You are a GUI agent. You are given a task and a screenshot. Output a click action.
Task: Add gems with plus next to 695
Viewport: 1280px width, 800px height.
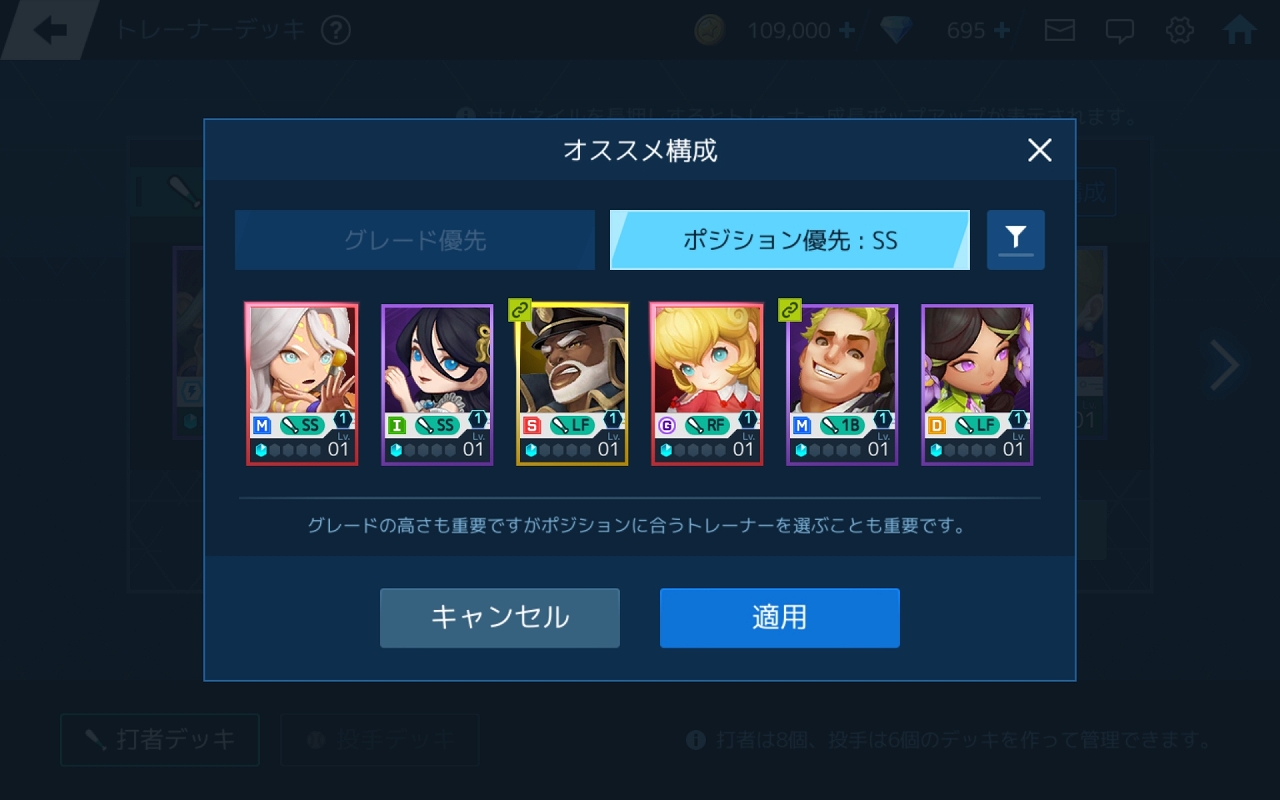1002,30
